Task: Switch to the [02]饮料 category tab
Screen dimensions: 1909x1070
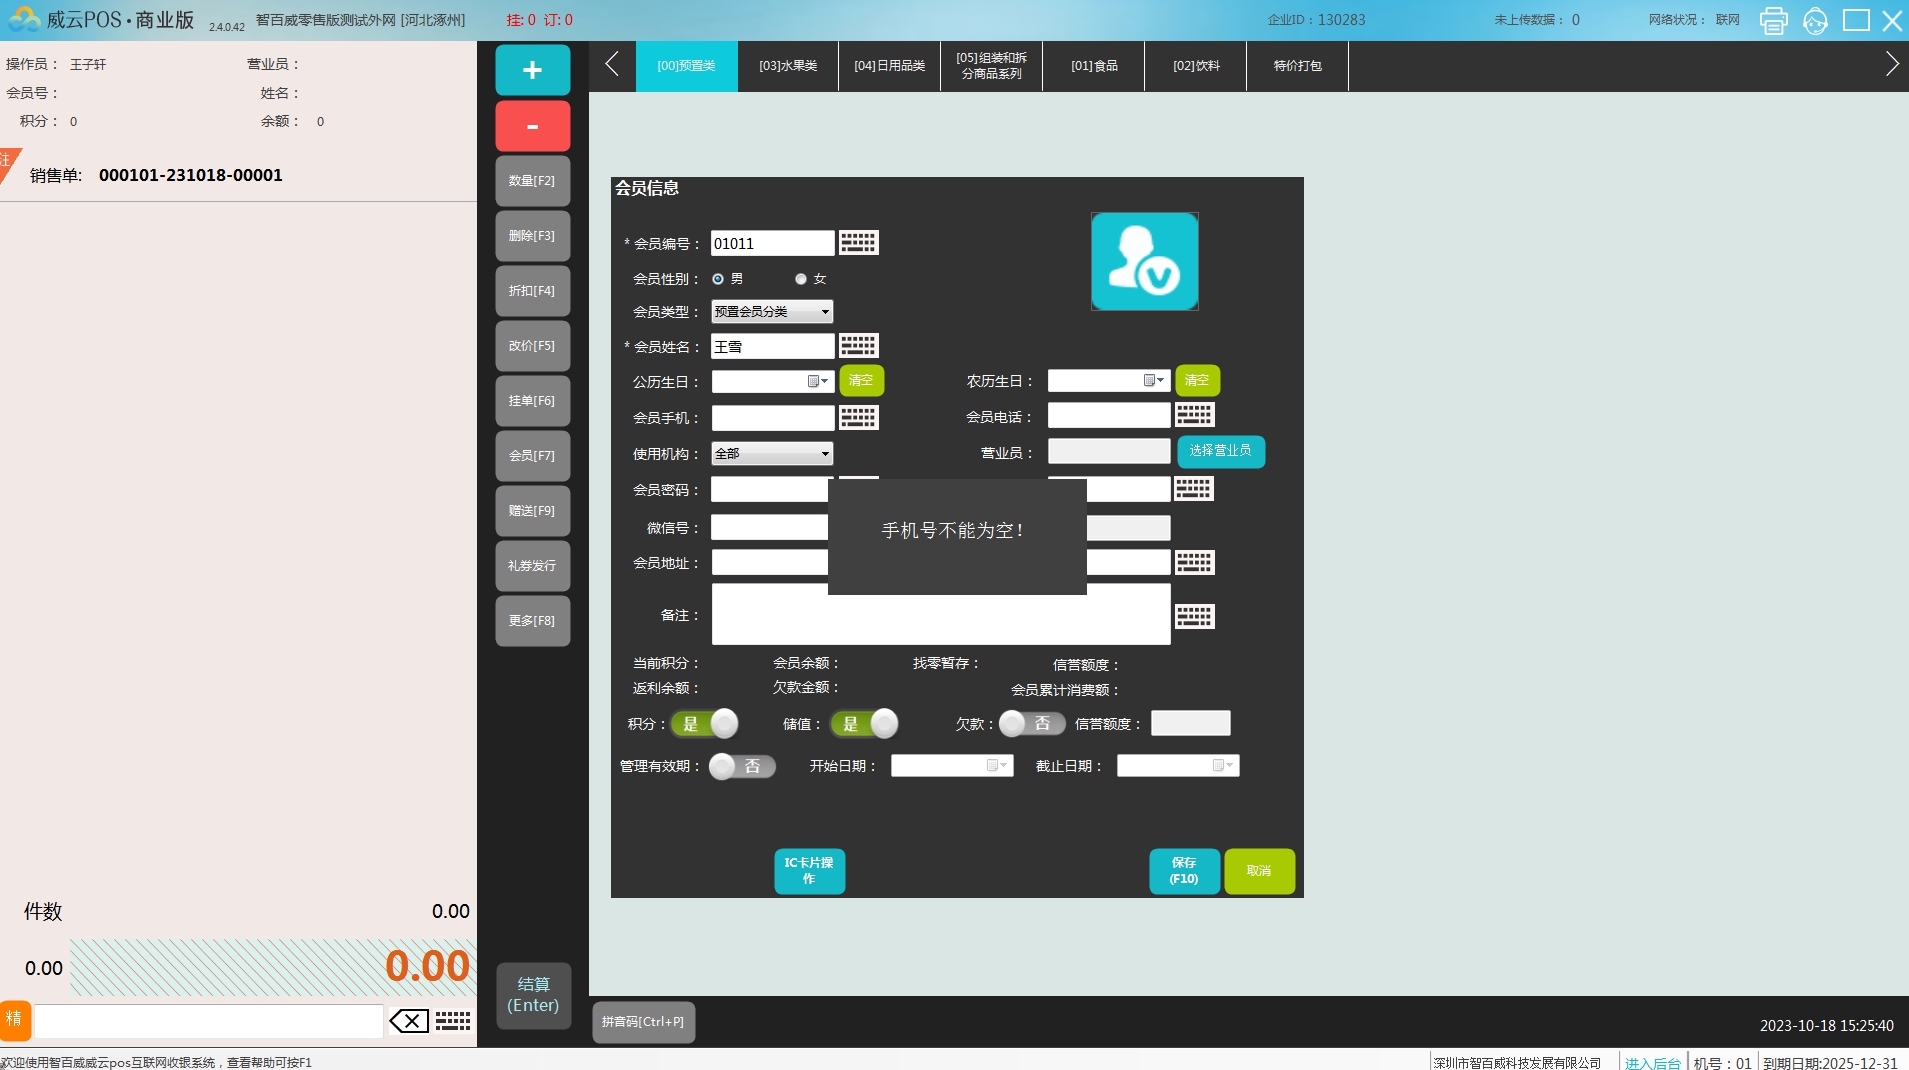Action: [x=1195, y=66]
